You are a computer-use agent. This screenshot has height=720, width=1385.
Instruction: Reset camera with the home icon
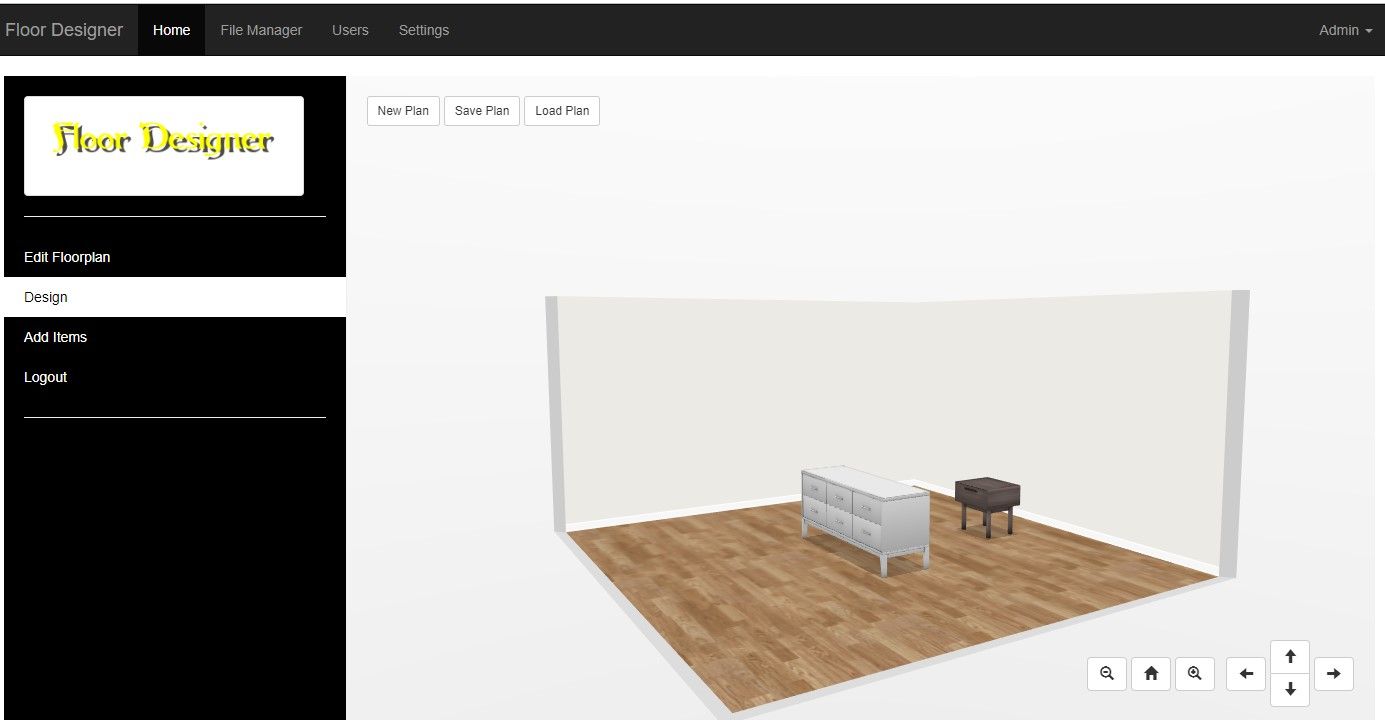coord(1151,674)
